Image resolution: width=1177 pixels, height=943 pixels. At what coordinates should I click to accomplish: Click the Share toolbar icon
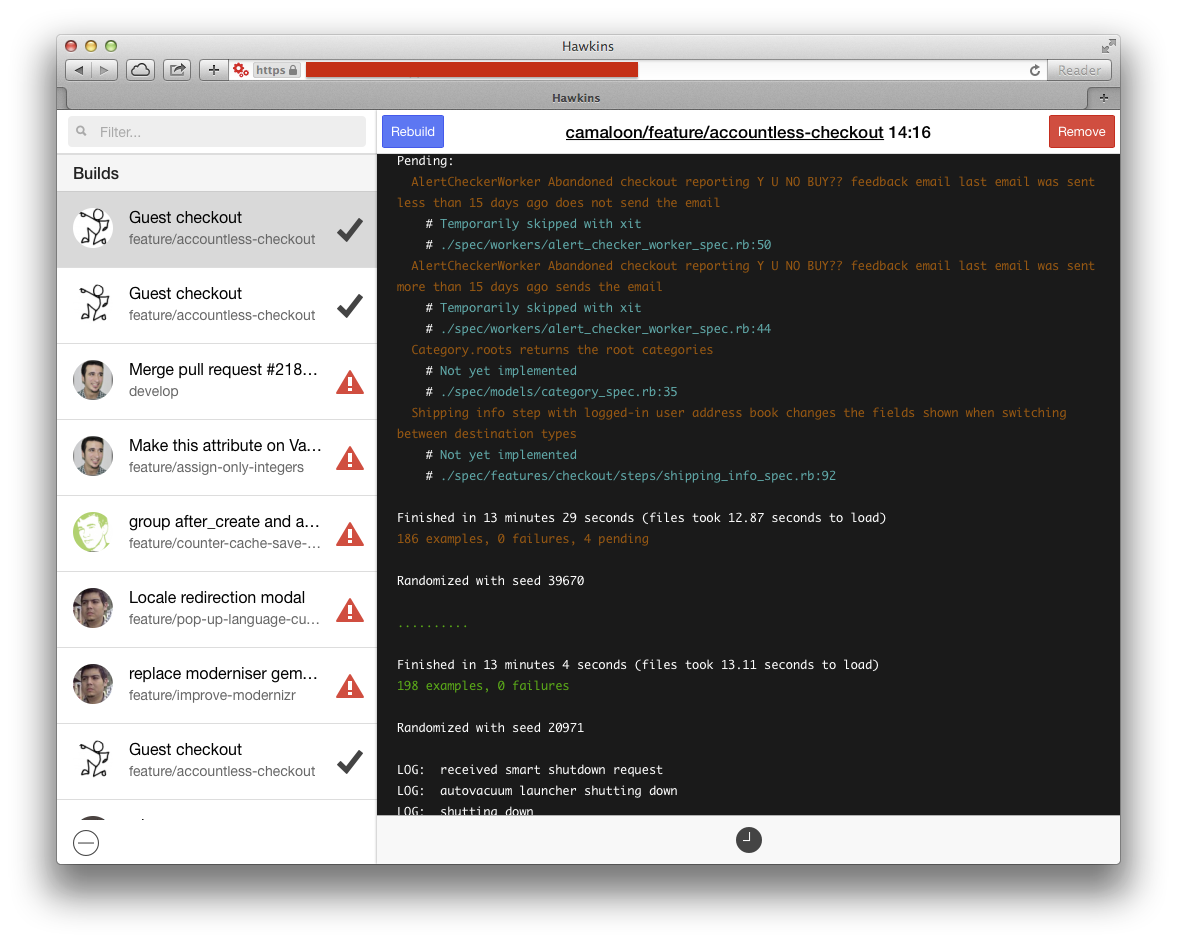pos(177,70)
